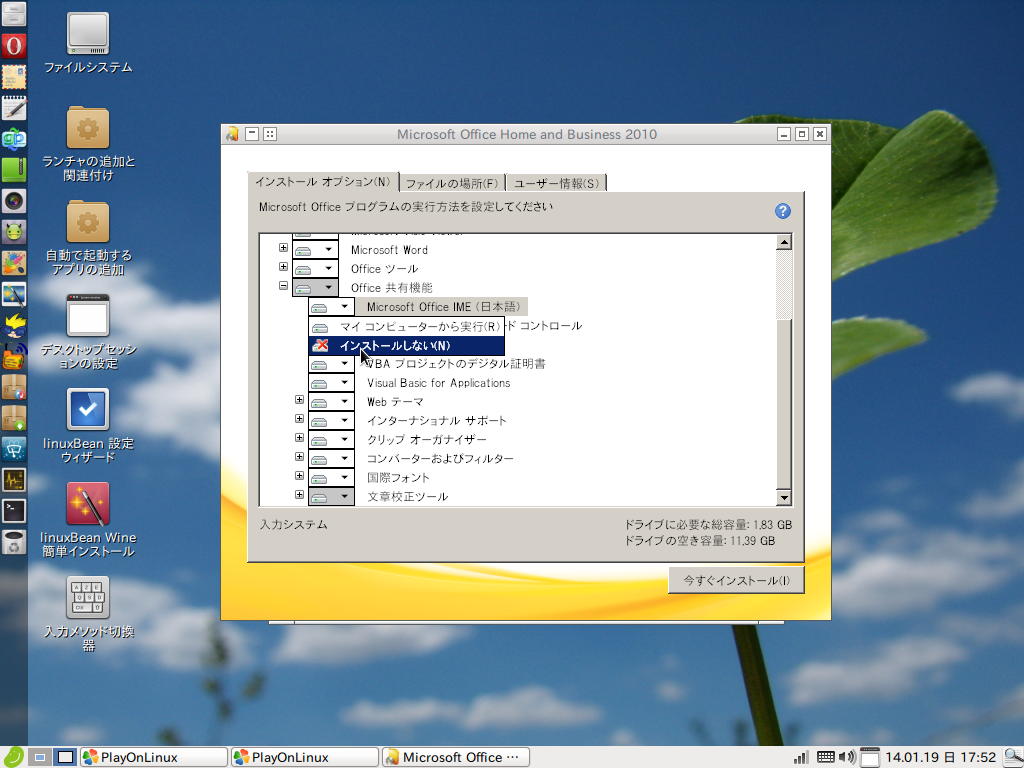Expand the Office ツール tree node
Viewport: 1024px width, 768px height.
tap(283, 266)
